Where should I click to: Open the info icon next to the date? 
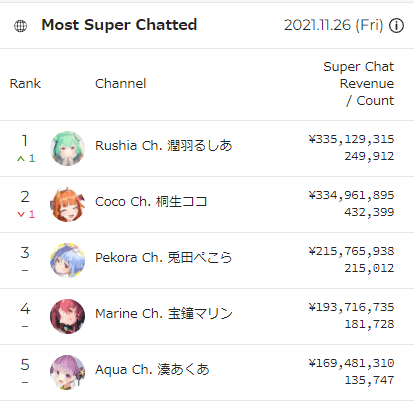[x=397, y=26]
